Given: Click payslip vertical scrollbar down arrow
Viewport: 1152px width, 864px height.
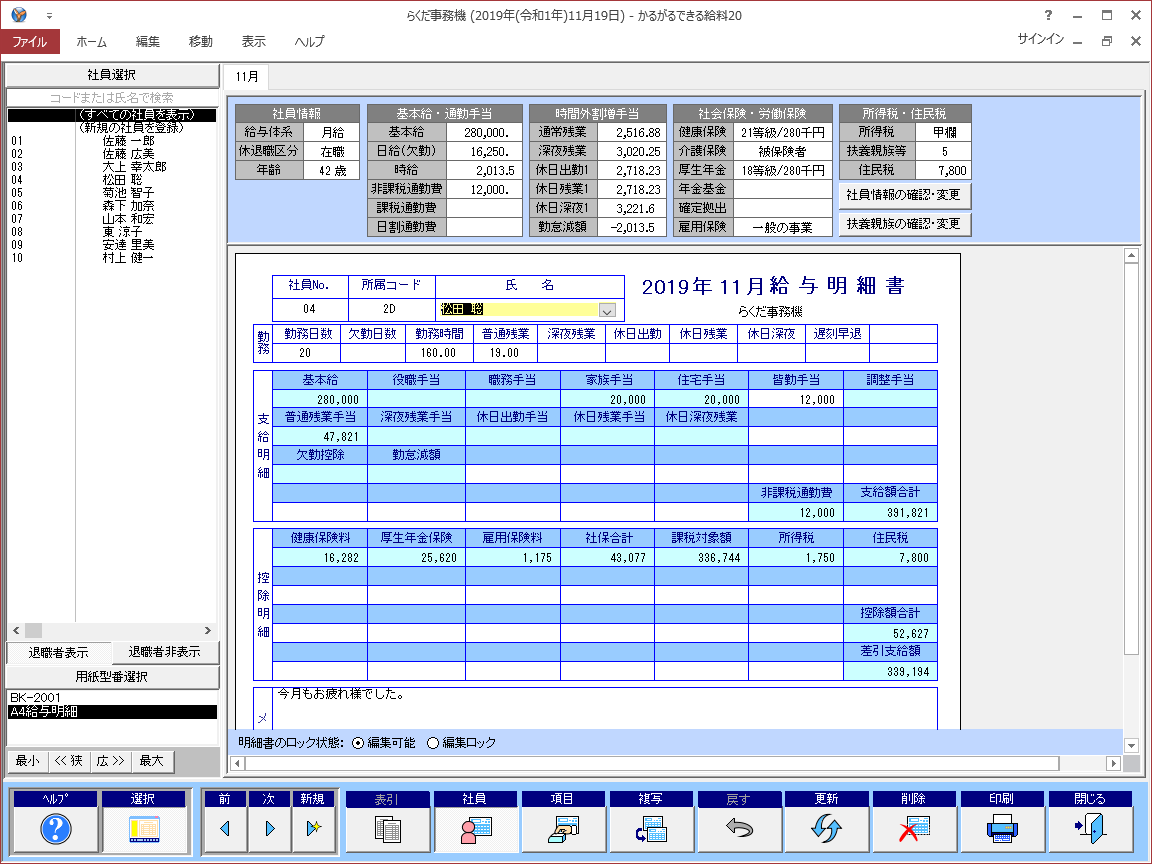Looking at the screenshot, I should [1131, 745].
